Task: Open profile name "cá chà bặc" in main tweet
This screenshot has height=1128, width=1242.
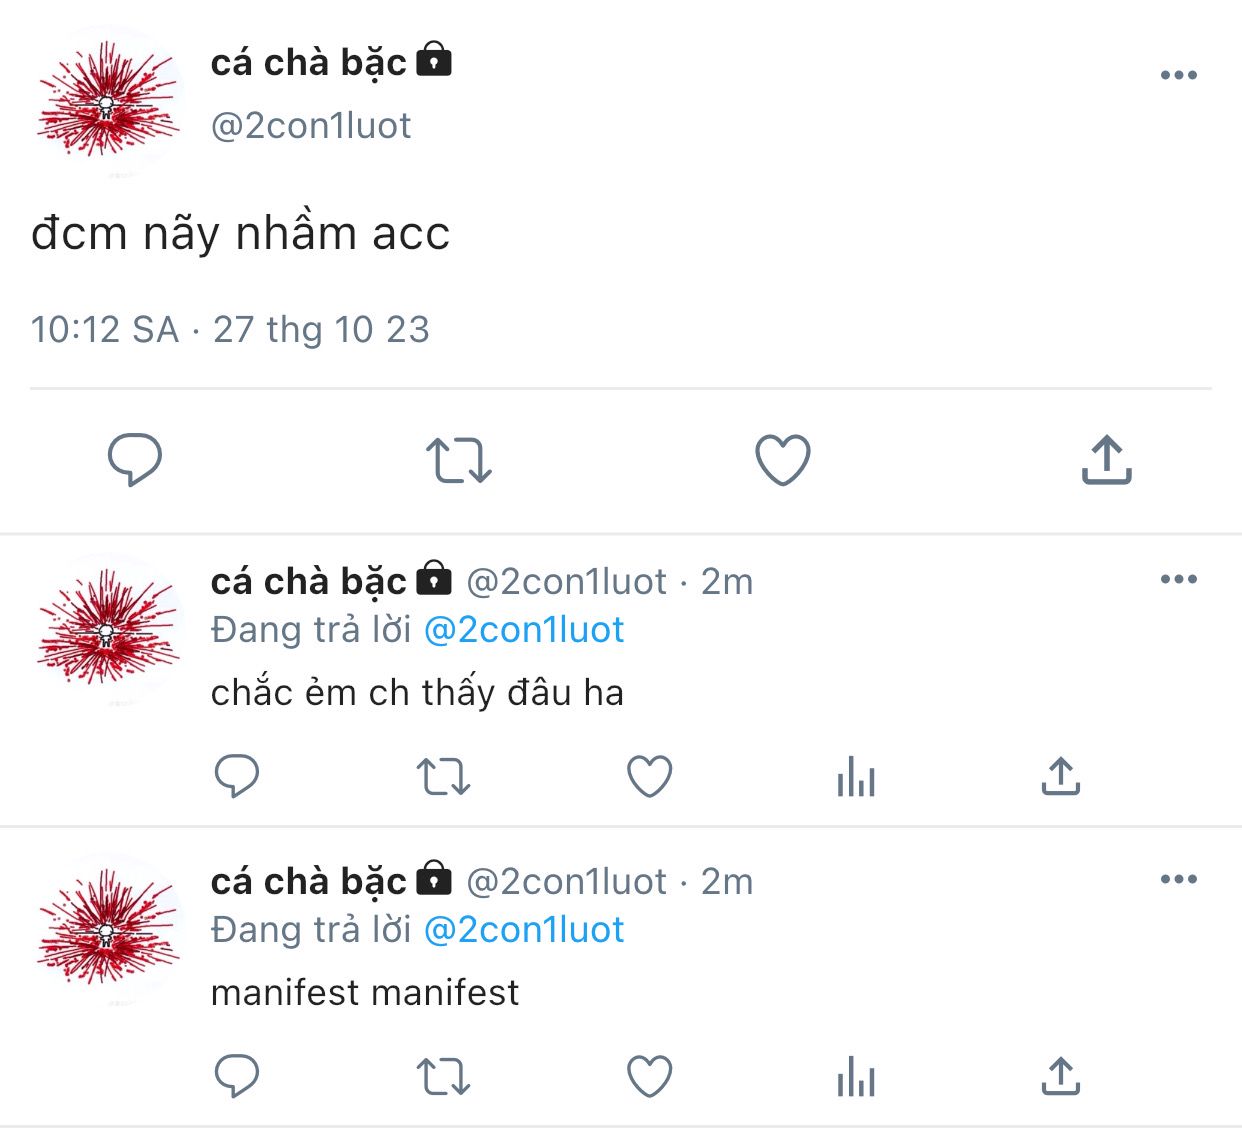Action: tap(309, 63)
